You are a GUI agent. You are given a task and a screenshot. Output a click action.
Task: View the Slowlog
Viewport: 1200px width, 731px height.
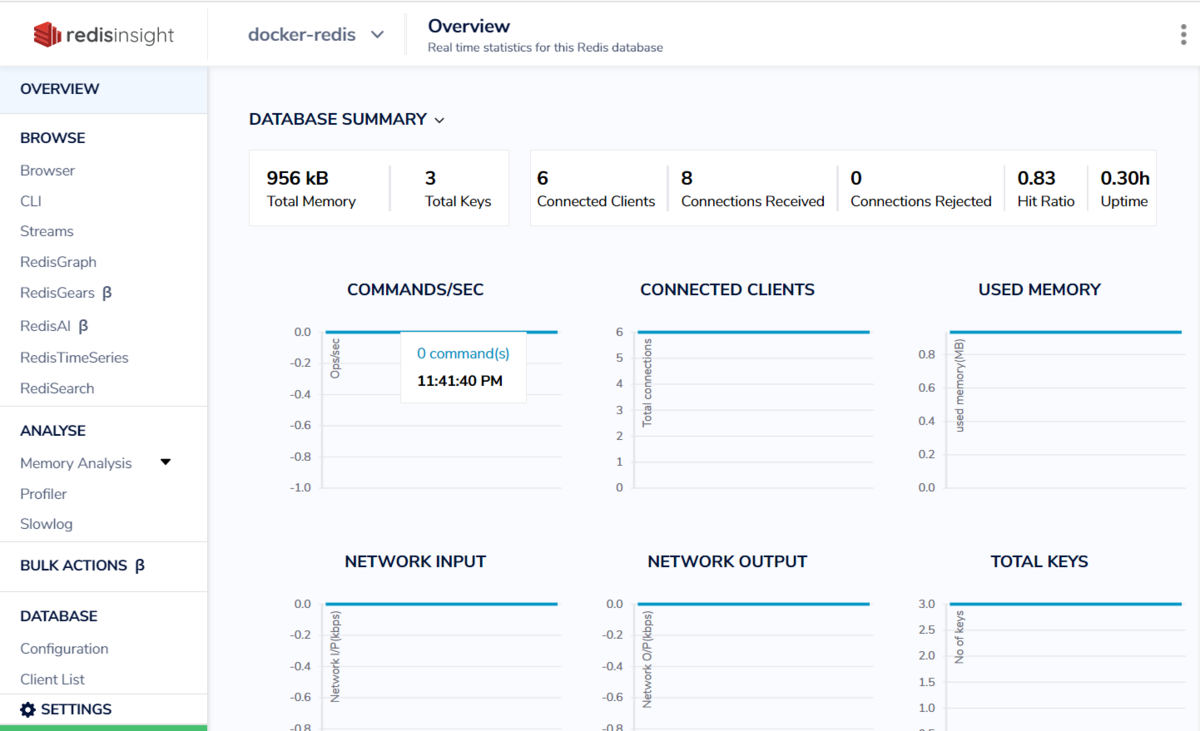pos(46,524)
